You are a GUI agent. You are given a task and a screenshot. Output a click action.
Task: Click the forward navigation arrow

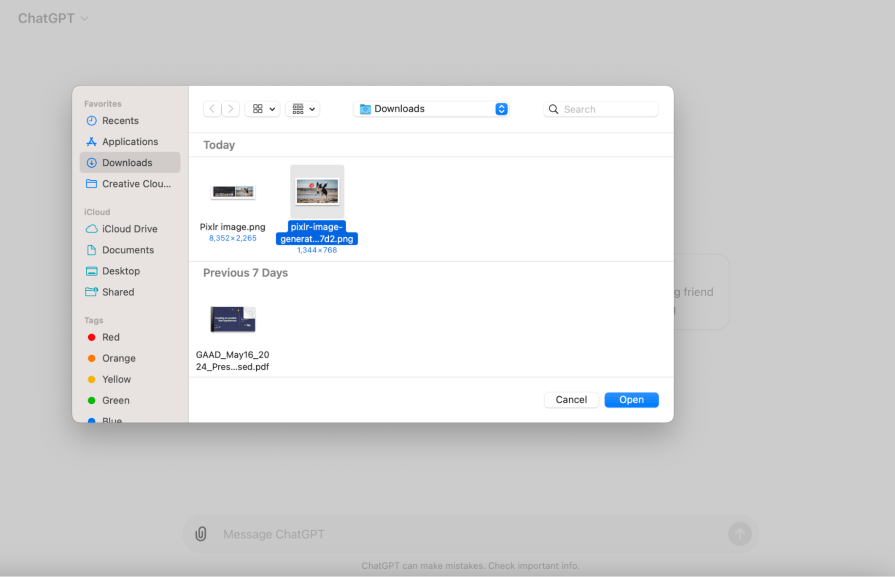click(x=230, y=108)
